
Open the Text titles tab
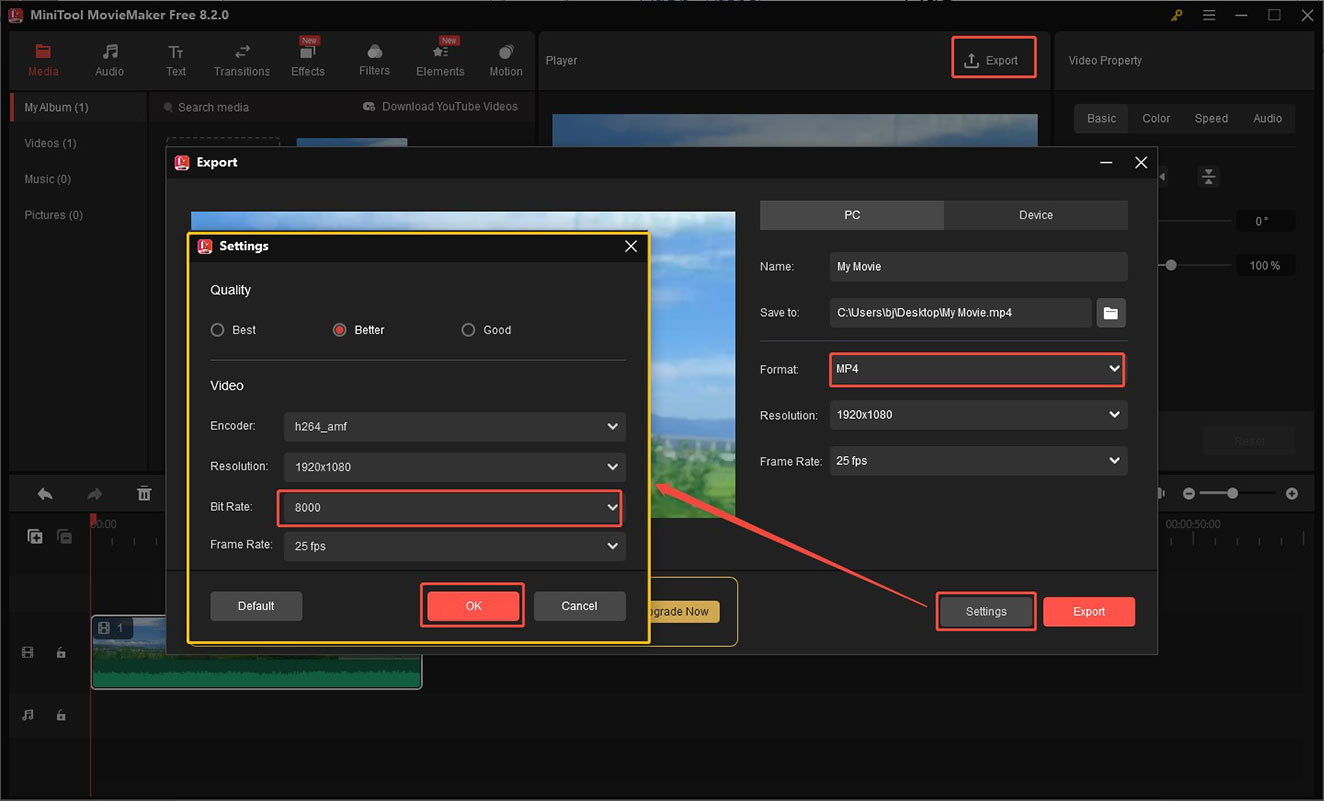coord(176,60)
